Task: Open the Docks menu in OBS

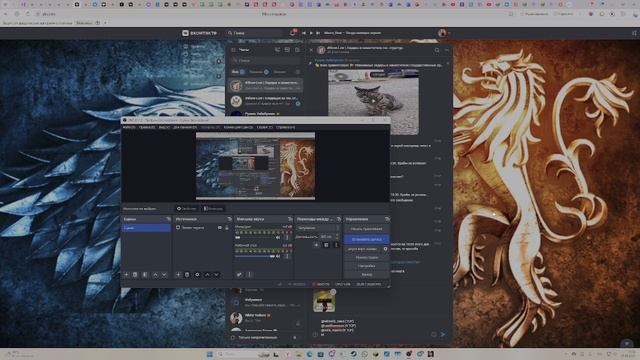Action: click(x=185, y=127)
